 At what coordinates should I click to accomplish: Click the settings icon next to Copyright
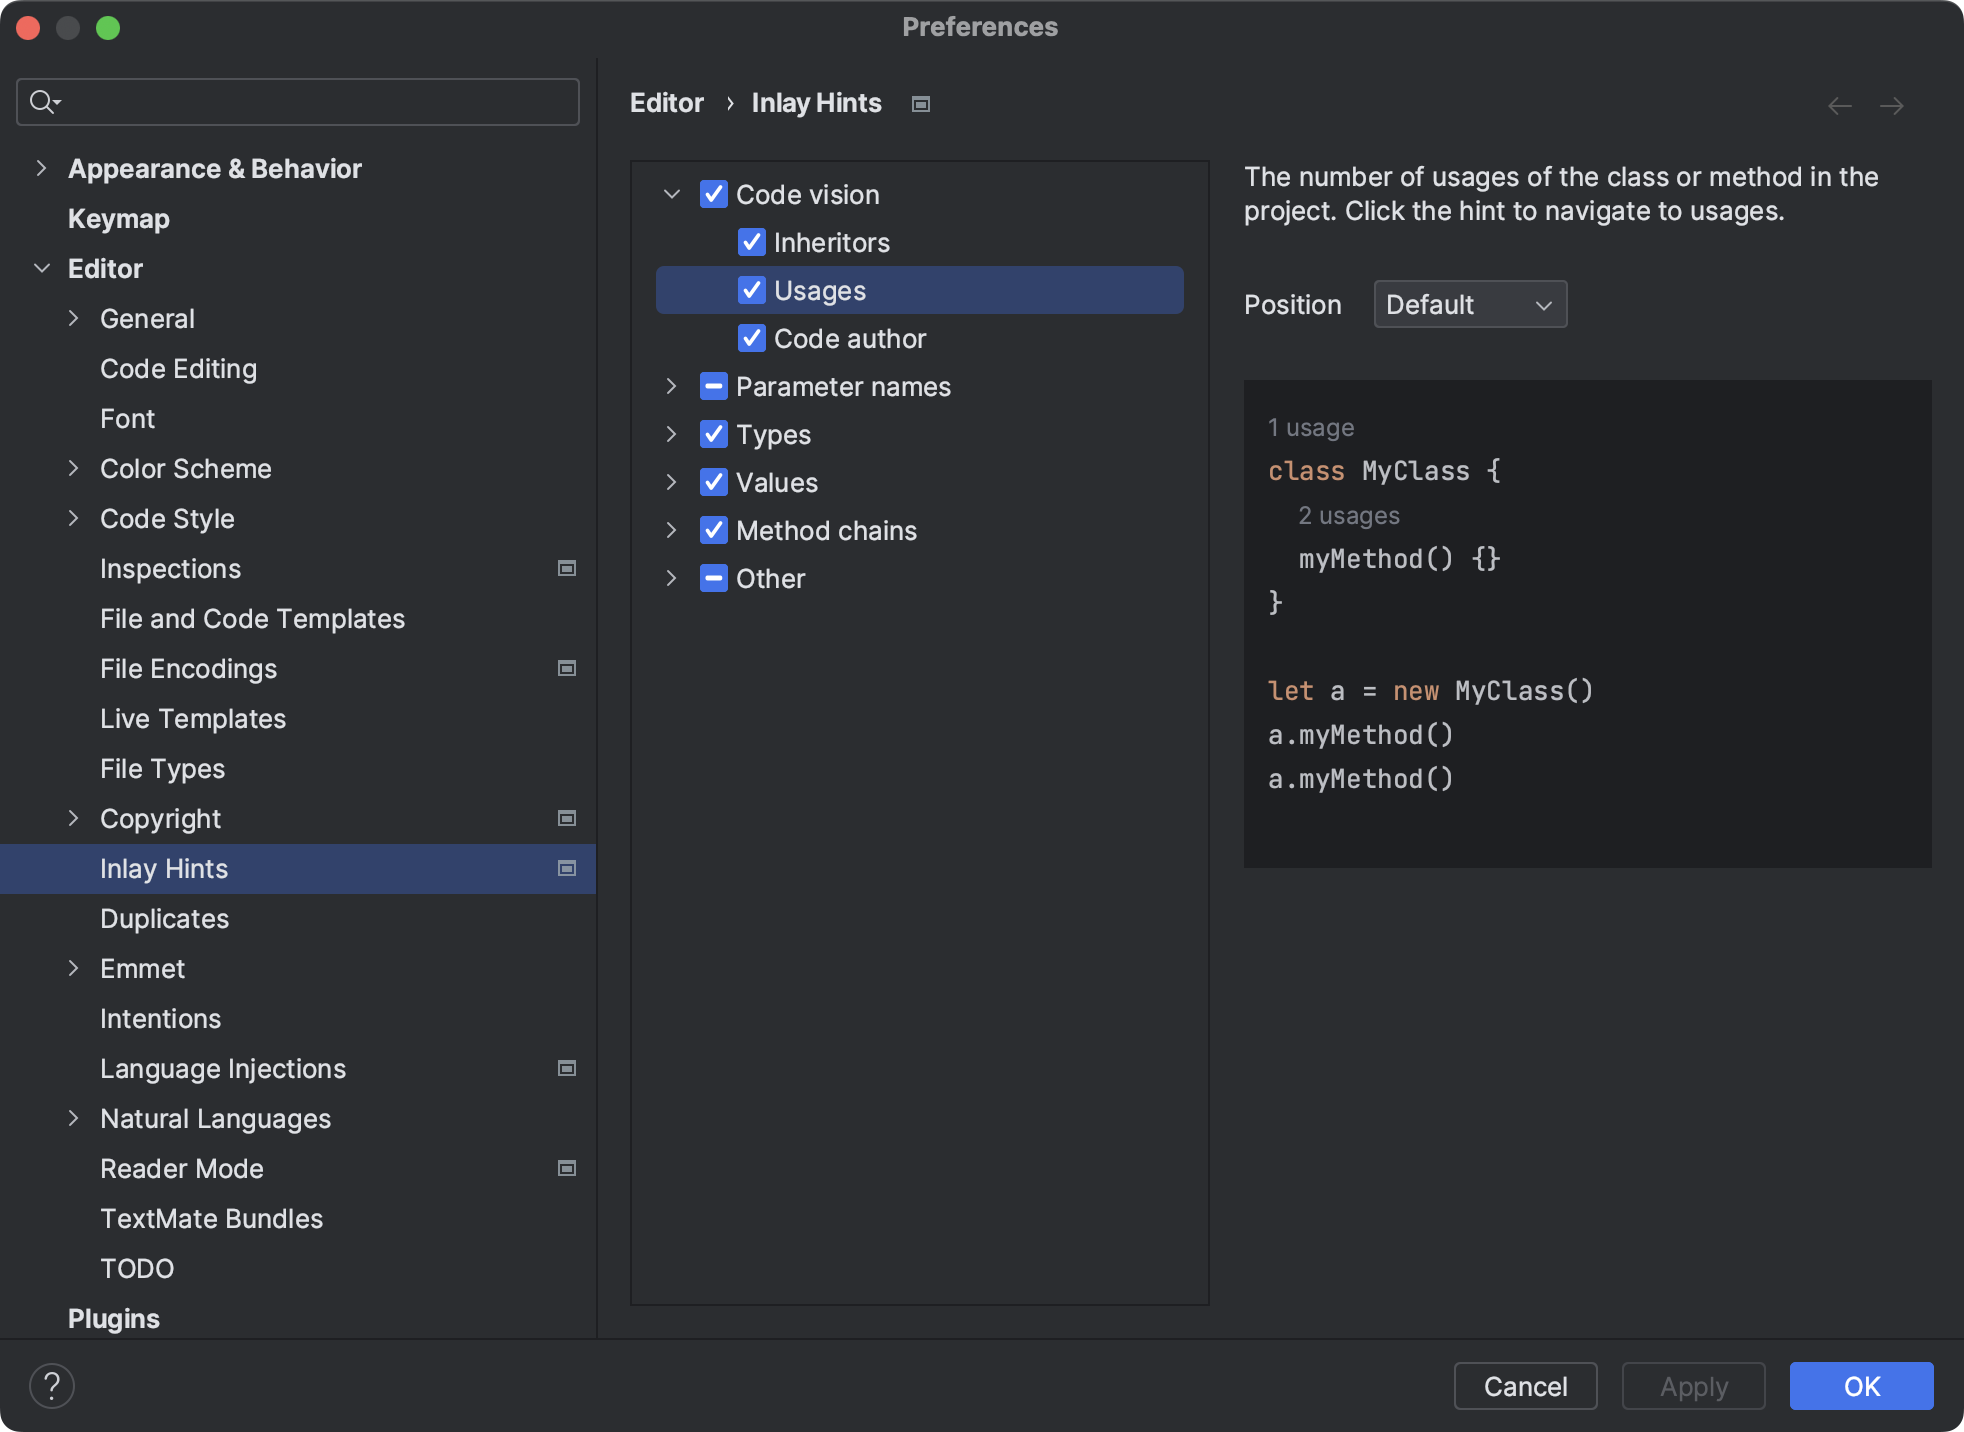point(566,818)
